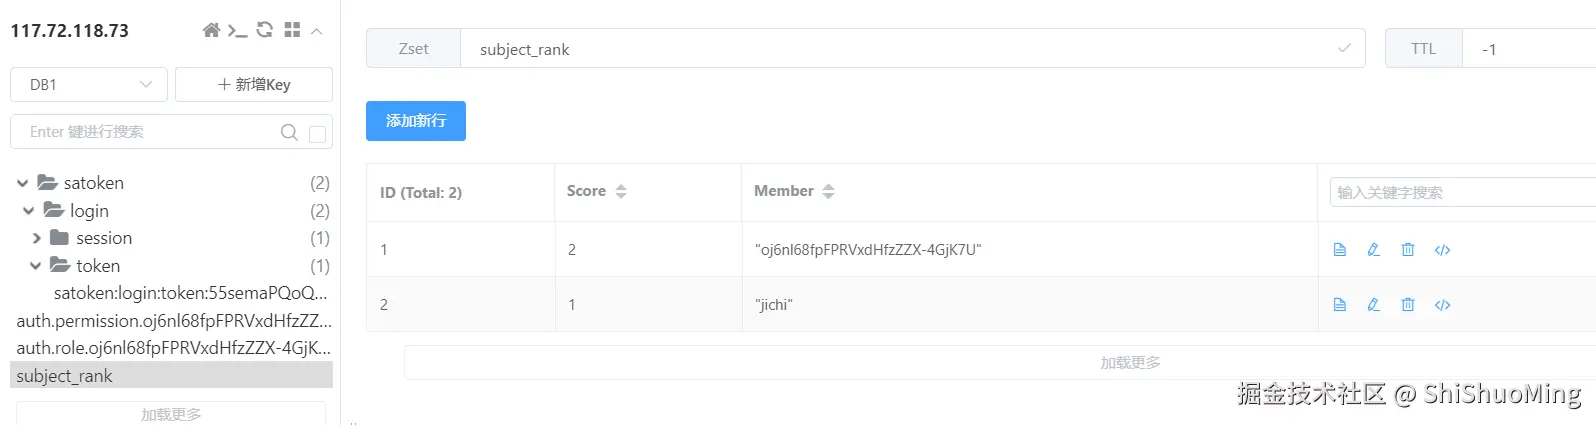Screen dimensions: 1596x425
Task: Sort the table by the Score column
Action: (x=620, y=191)
